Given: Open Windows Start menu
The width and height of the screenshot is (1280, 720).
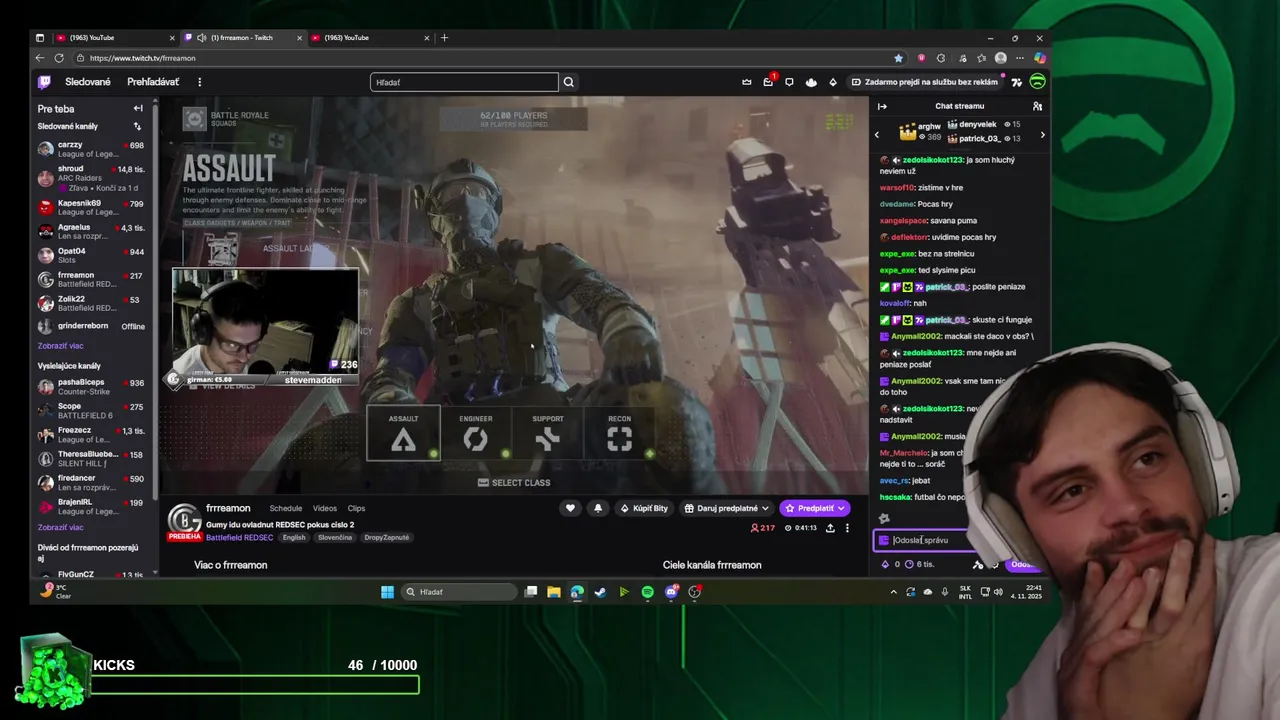Looking at the screenshot, I should click(387, 592).
